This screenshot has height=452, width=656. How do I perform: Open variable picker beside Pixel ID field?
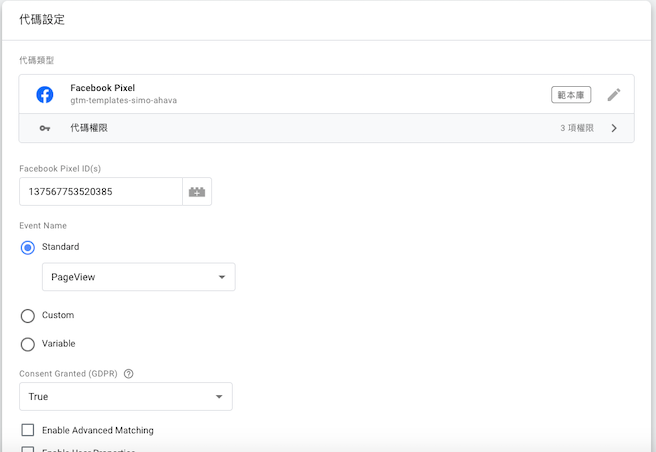coord(197,192)
